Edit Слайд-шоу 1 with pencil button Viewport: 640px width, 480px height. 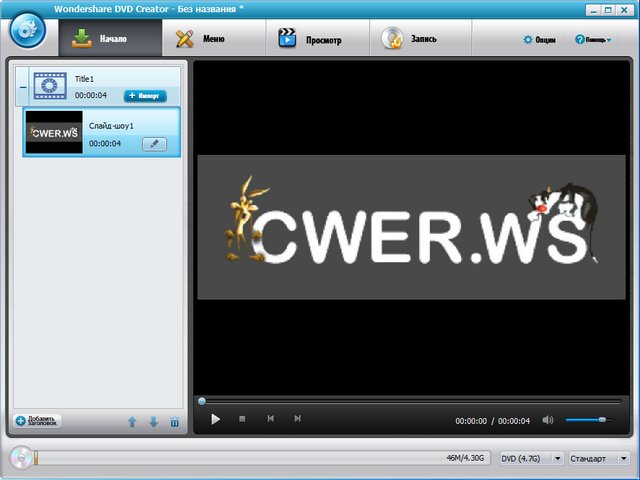point(154,144)
